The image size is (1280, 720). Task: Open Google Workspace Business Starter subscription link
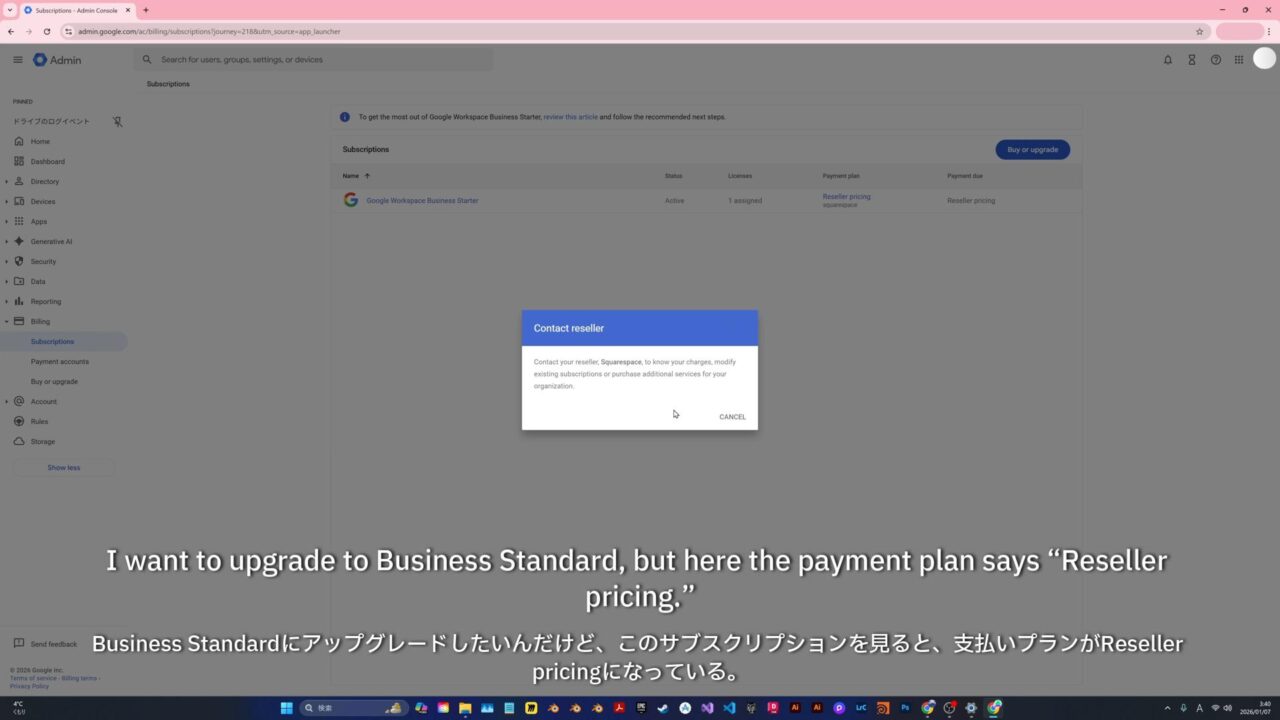tap(422, 201)
